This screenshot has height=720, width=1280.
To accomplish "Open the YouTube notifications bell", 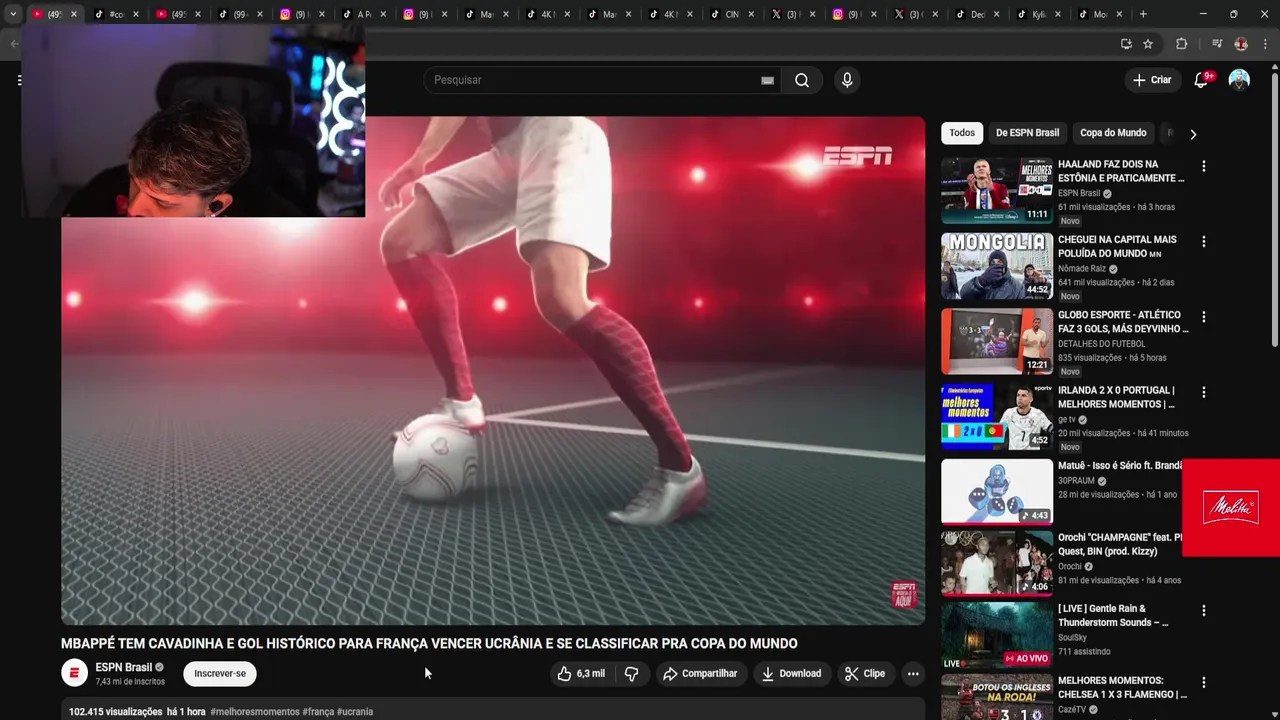I will coord(1201,80).
